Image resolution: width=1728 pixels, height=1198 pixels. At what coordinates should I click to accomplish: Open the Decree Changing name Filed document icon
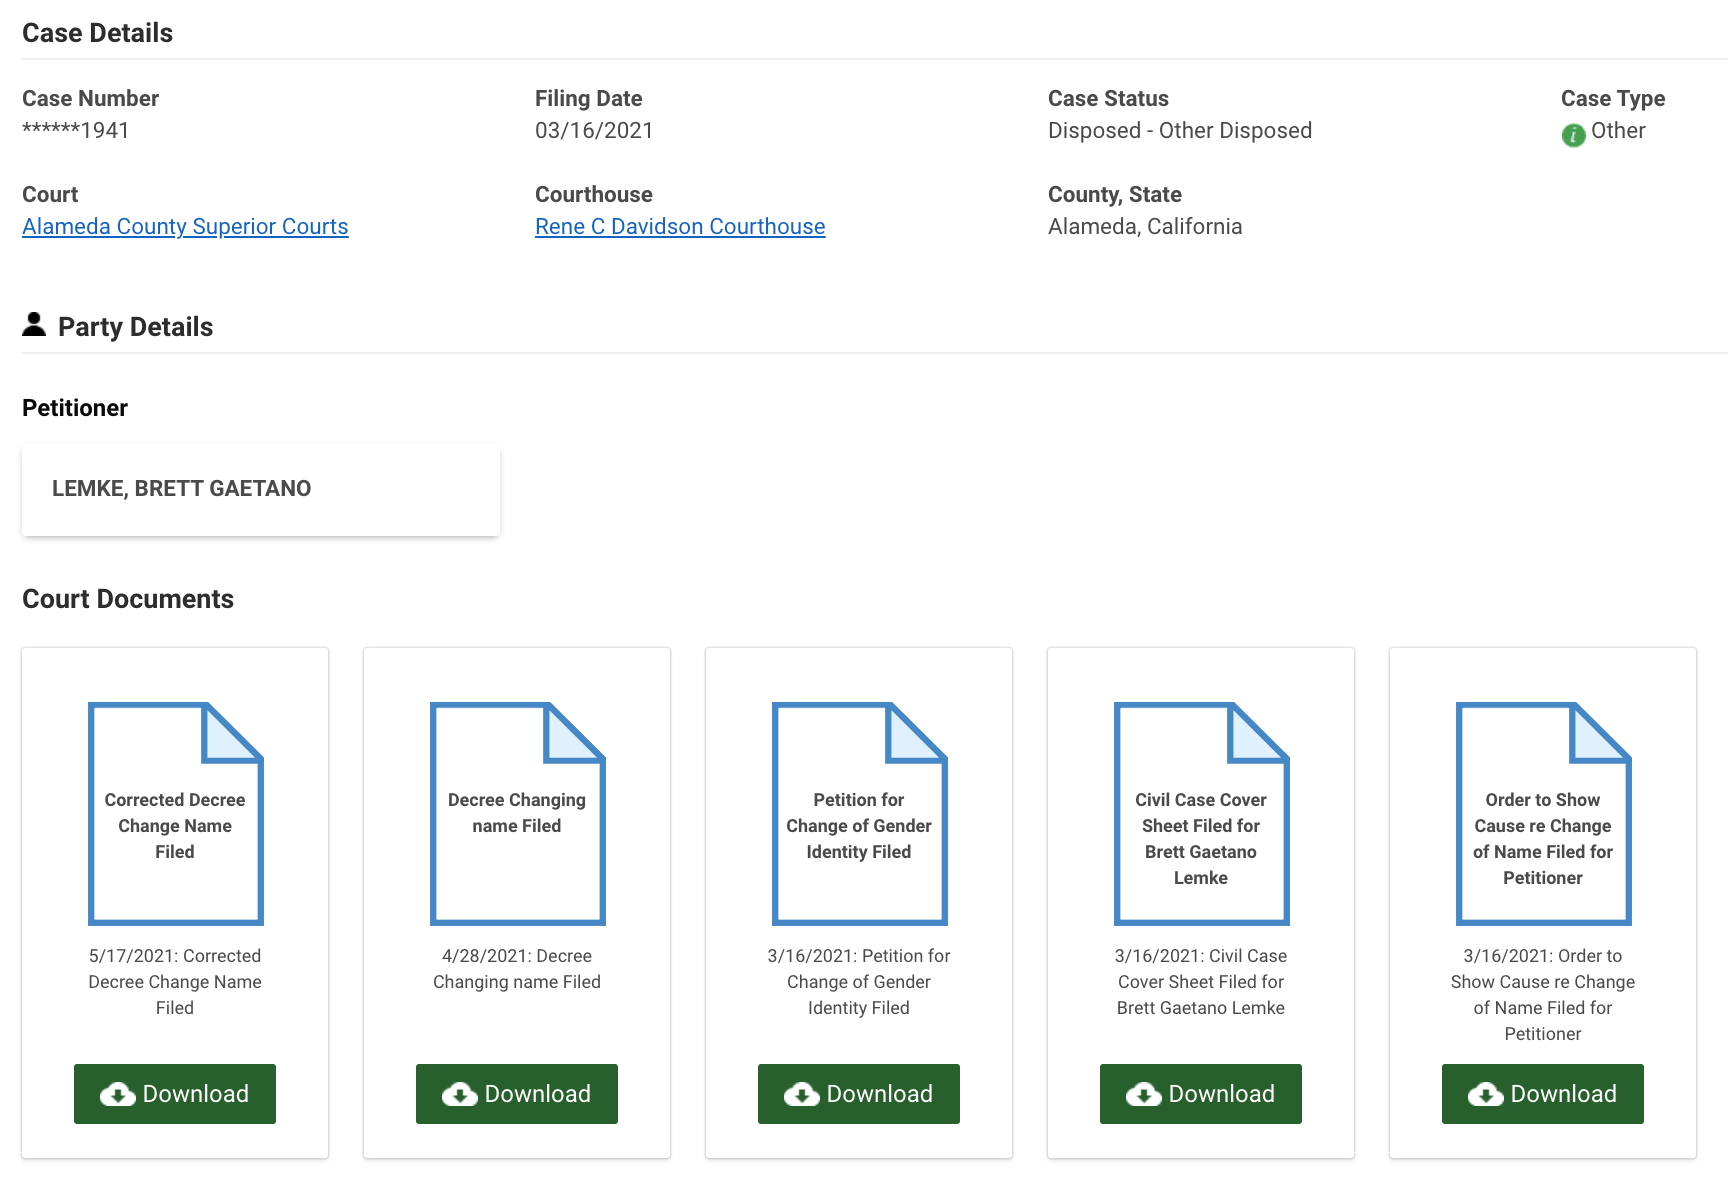(x=517, y=813)
